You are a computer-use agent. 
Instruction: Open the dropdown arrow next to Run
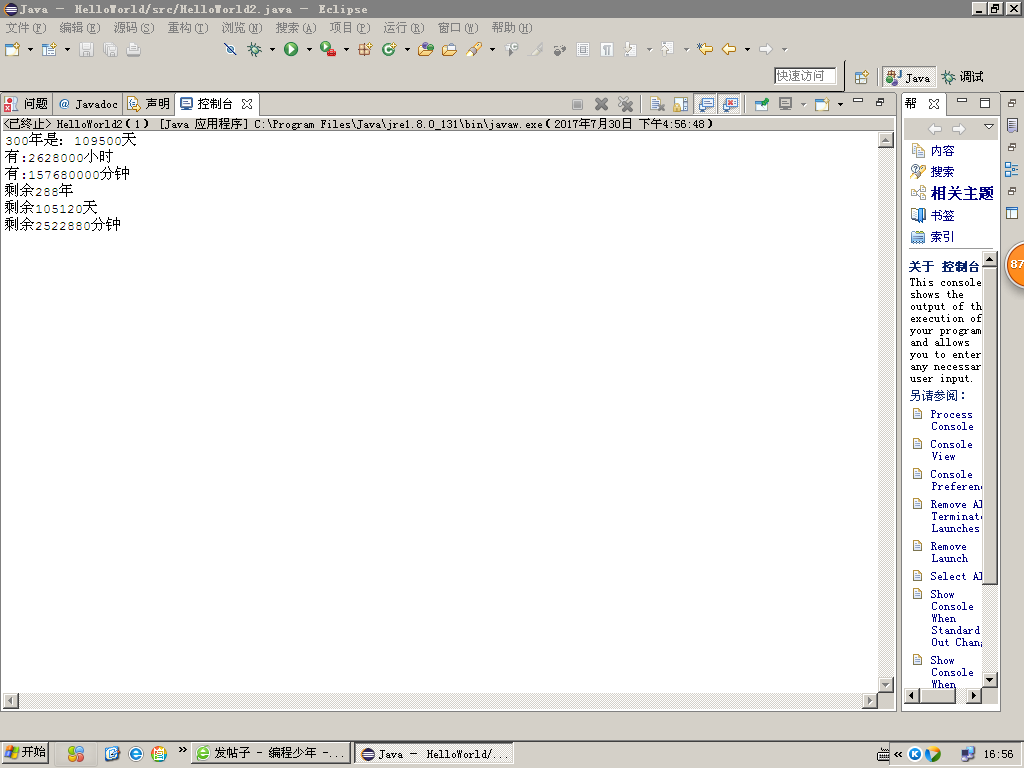point(308,49)
